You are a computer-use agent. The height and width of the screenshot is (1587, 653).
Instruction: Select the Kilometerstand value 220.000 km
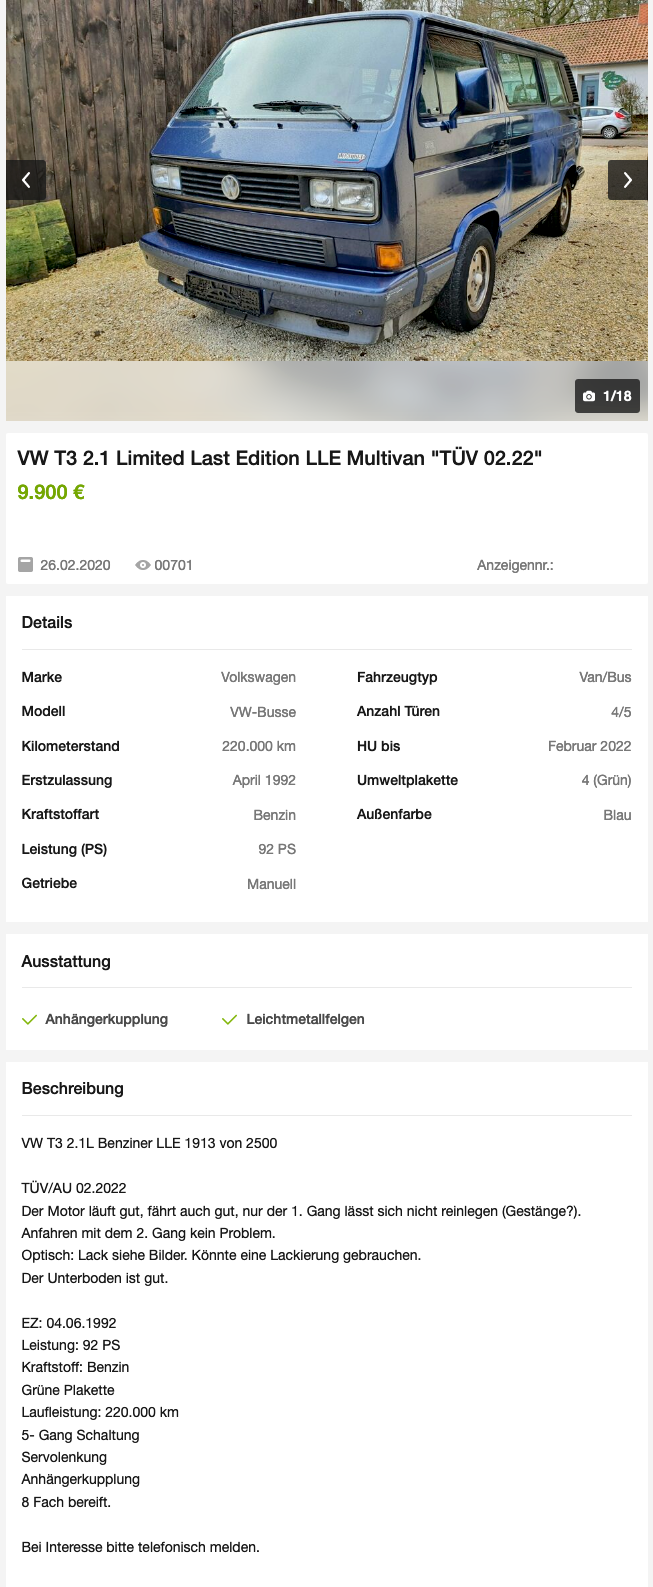pos(259,746)
